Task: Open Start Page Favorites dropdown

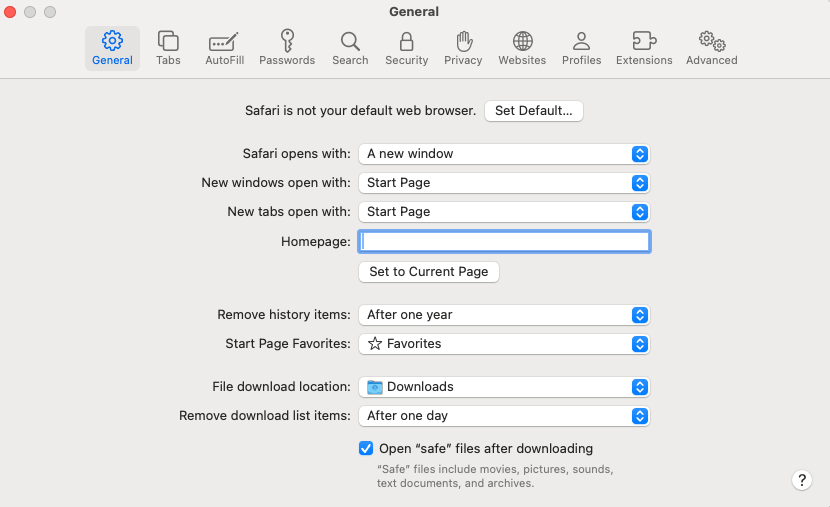Action: coord(504,344)
